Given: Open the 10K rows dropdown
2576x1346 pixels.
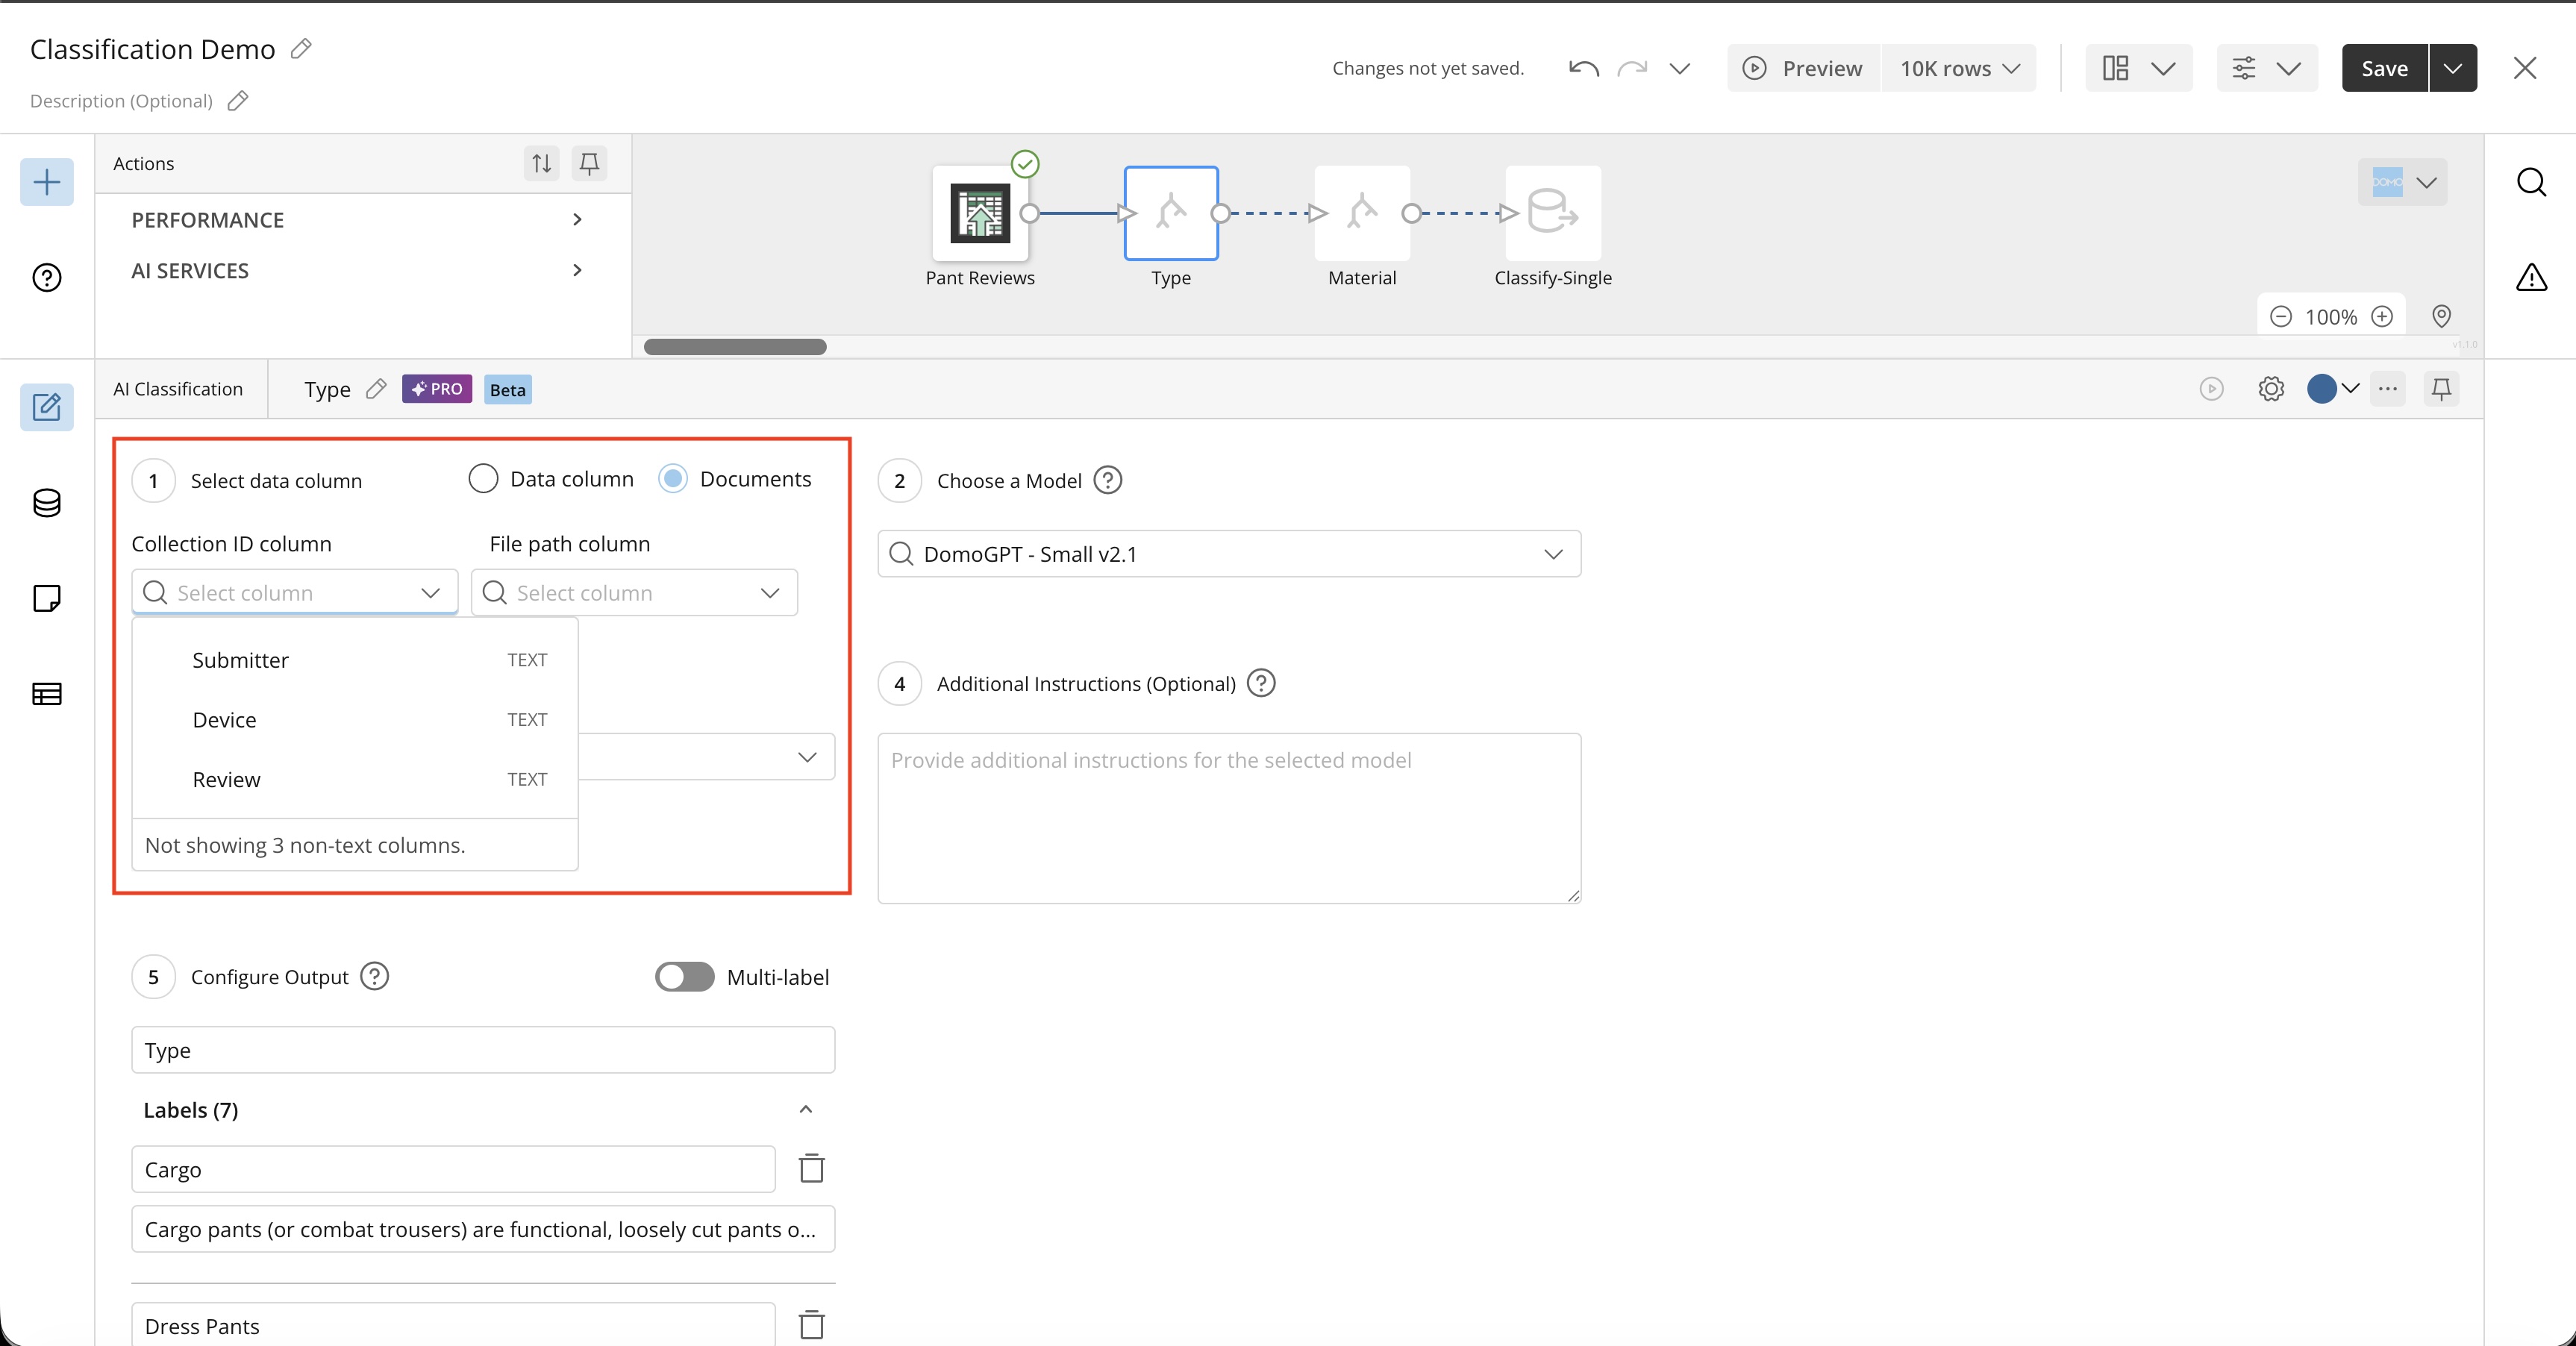Looking at the screenshot, I should 1959,68.
